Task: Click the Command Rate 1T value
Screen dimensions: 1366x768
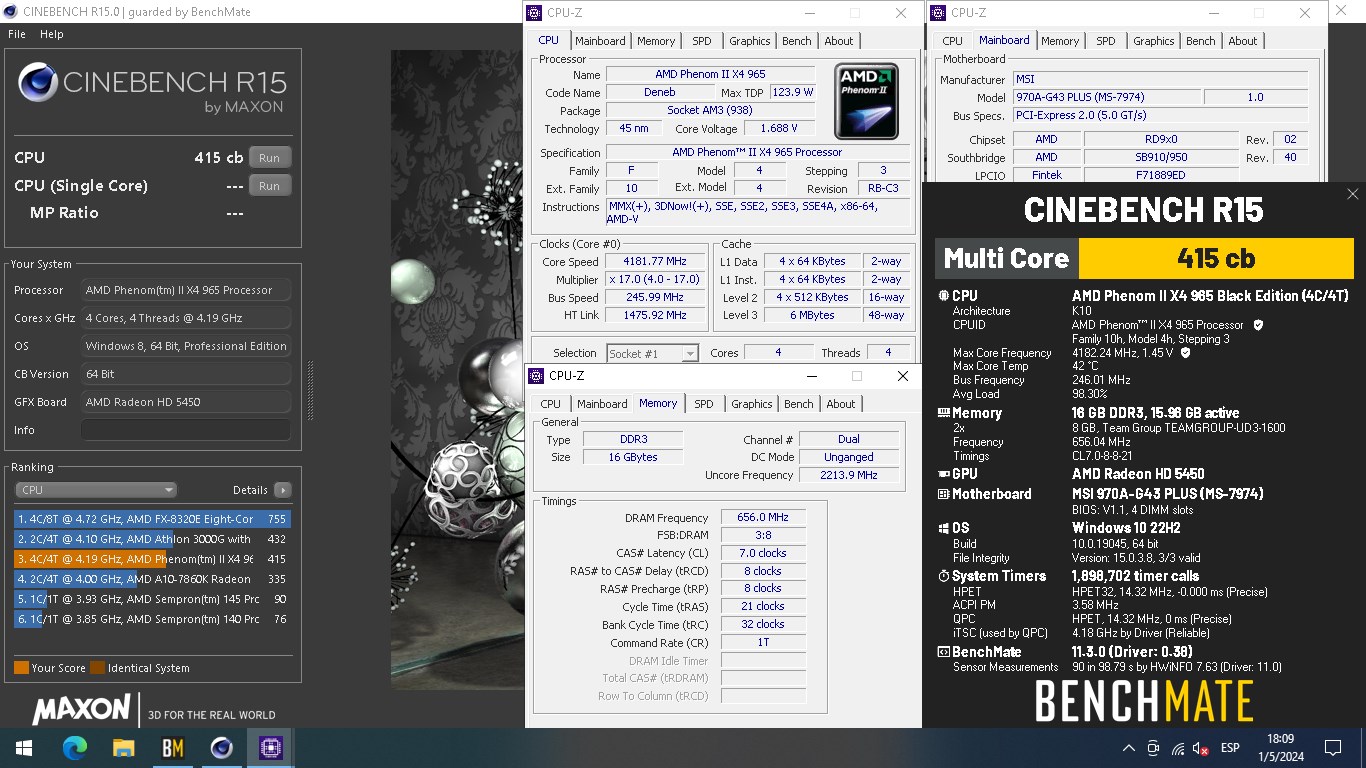Action: point(763,643)
